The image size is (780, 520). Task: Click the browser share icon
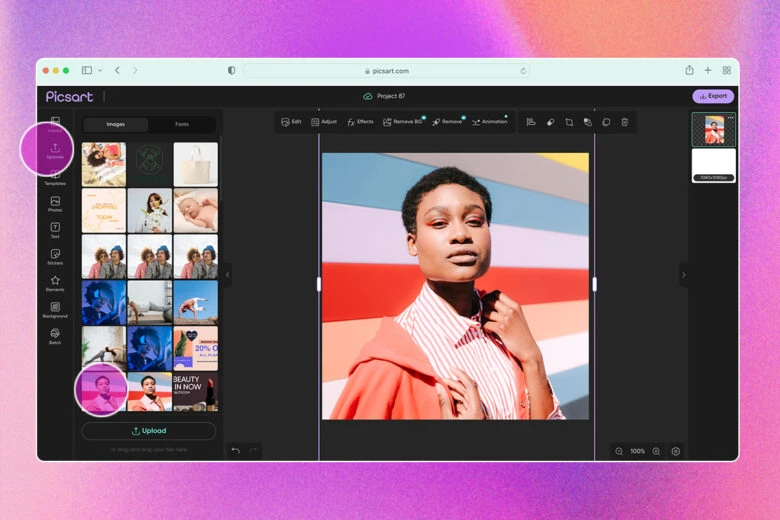(x=689, y=70)
